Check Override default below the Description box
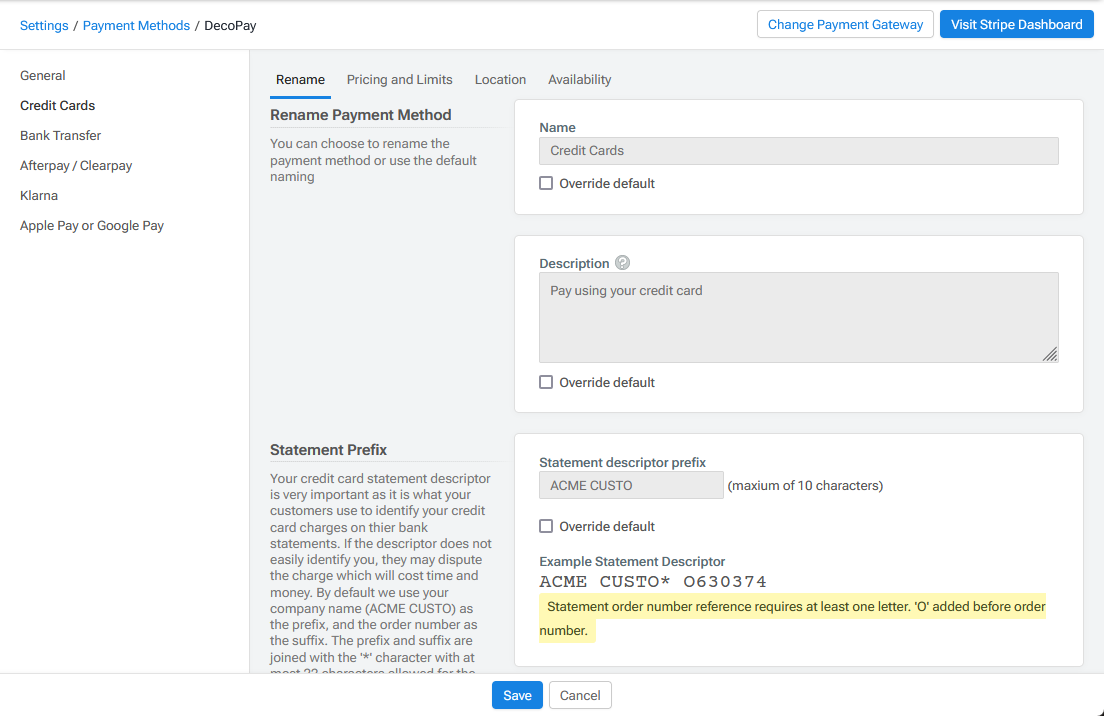The height and width of the screenshot is (716, 1104). tap(546, 382)
